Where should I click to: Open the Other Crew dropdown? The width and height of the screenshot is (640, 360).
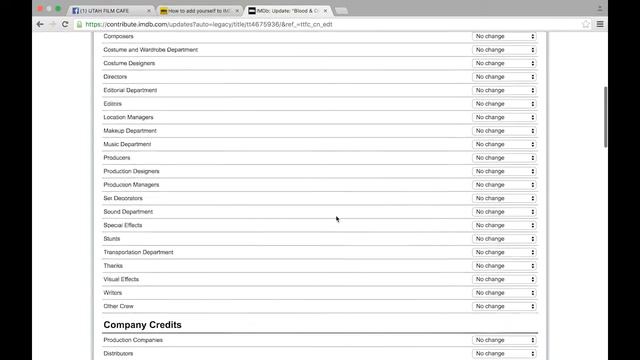(504, 306)
